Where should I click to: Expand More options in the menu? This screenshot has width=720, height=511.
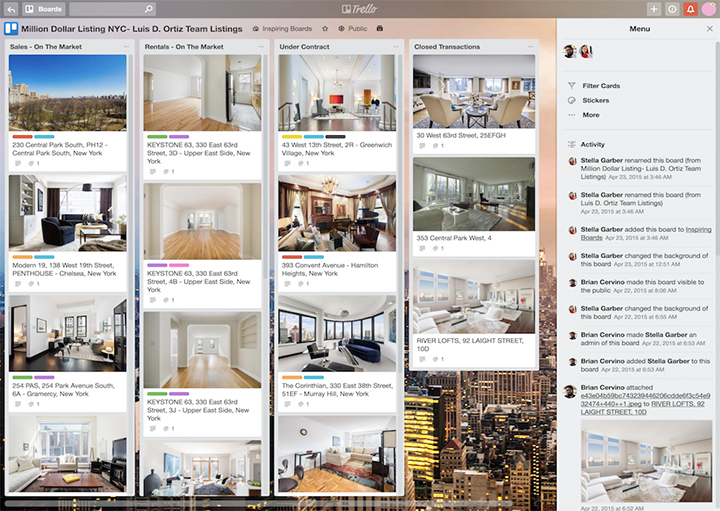pyautogui.click(x=591, y=115)
